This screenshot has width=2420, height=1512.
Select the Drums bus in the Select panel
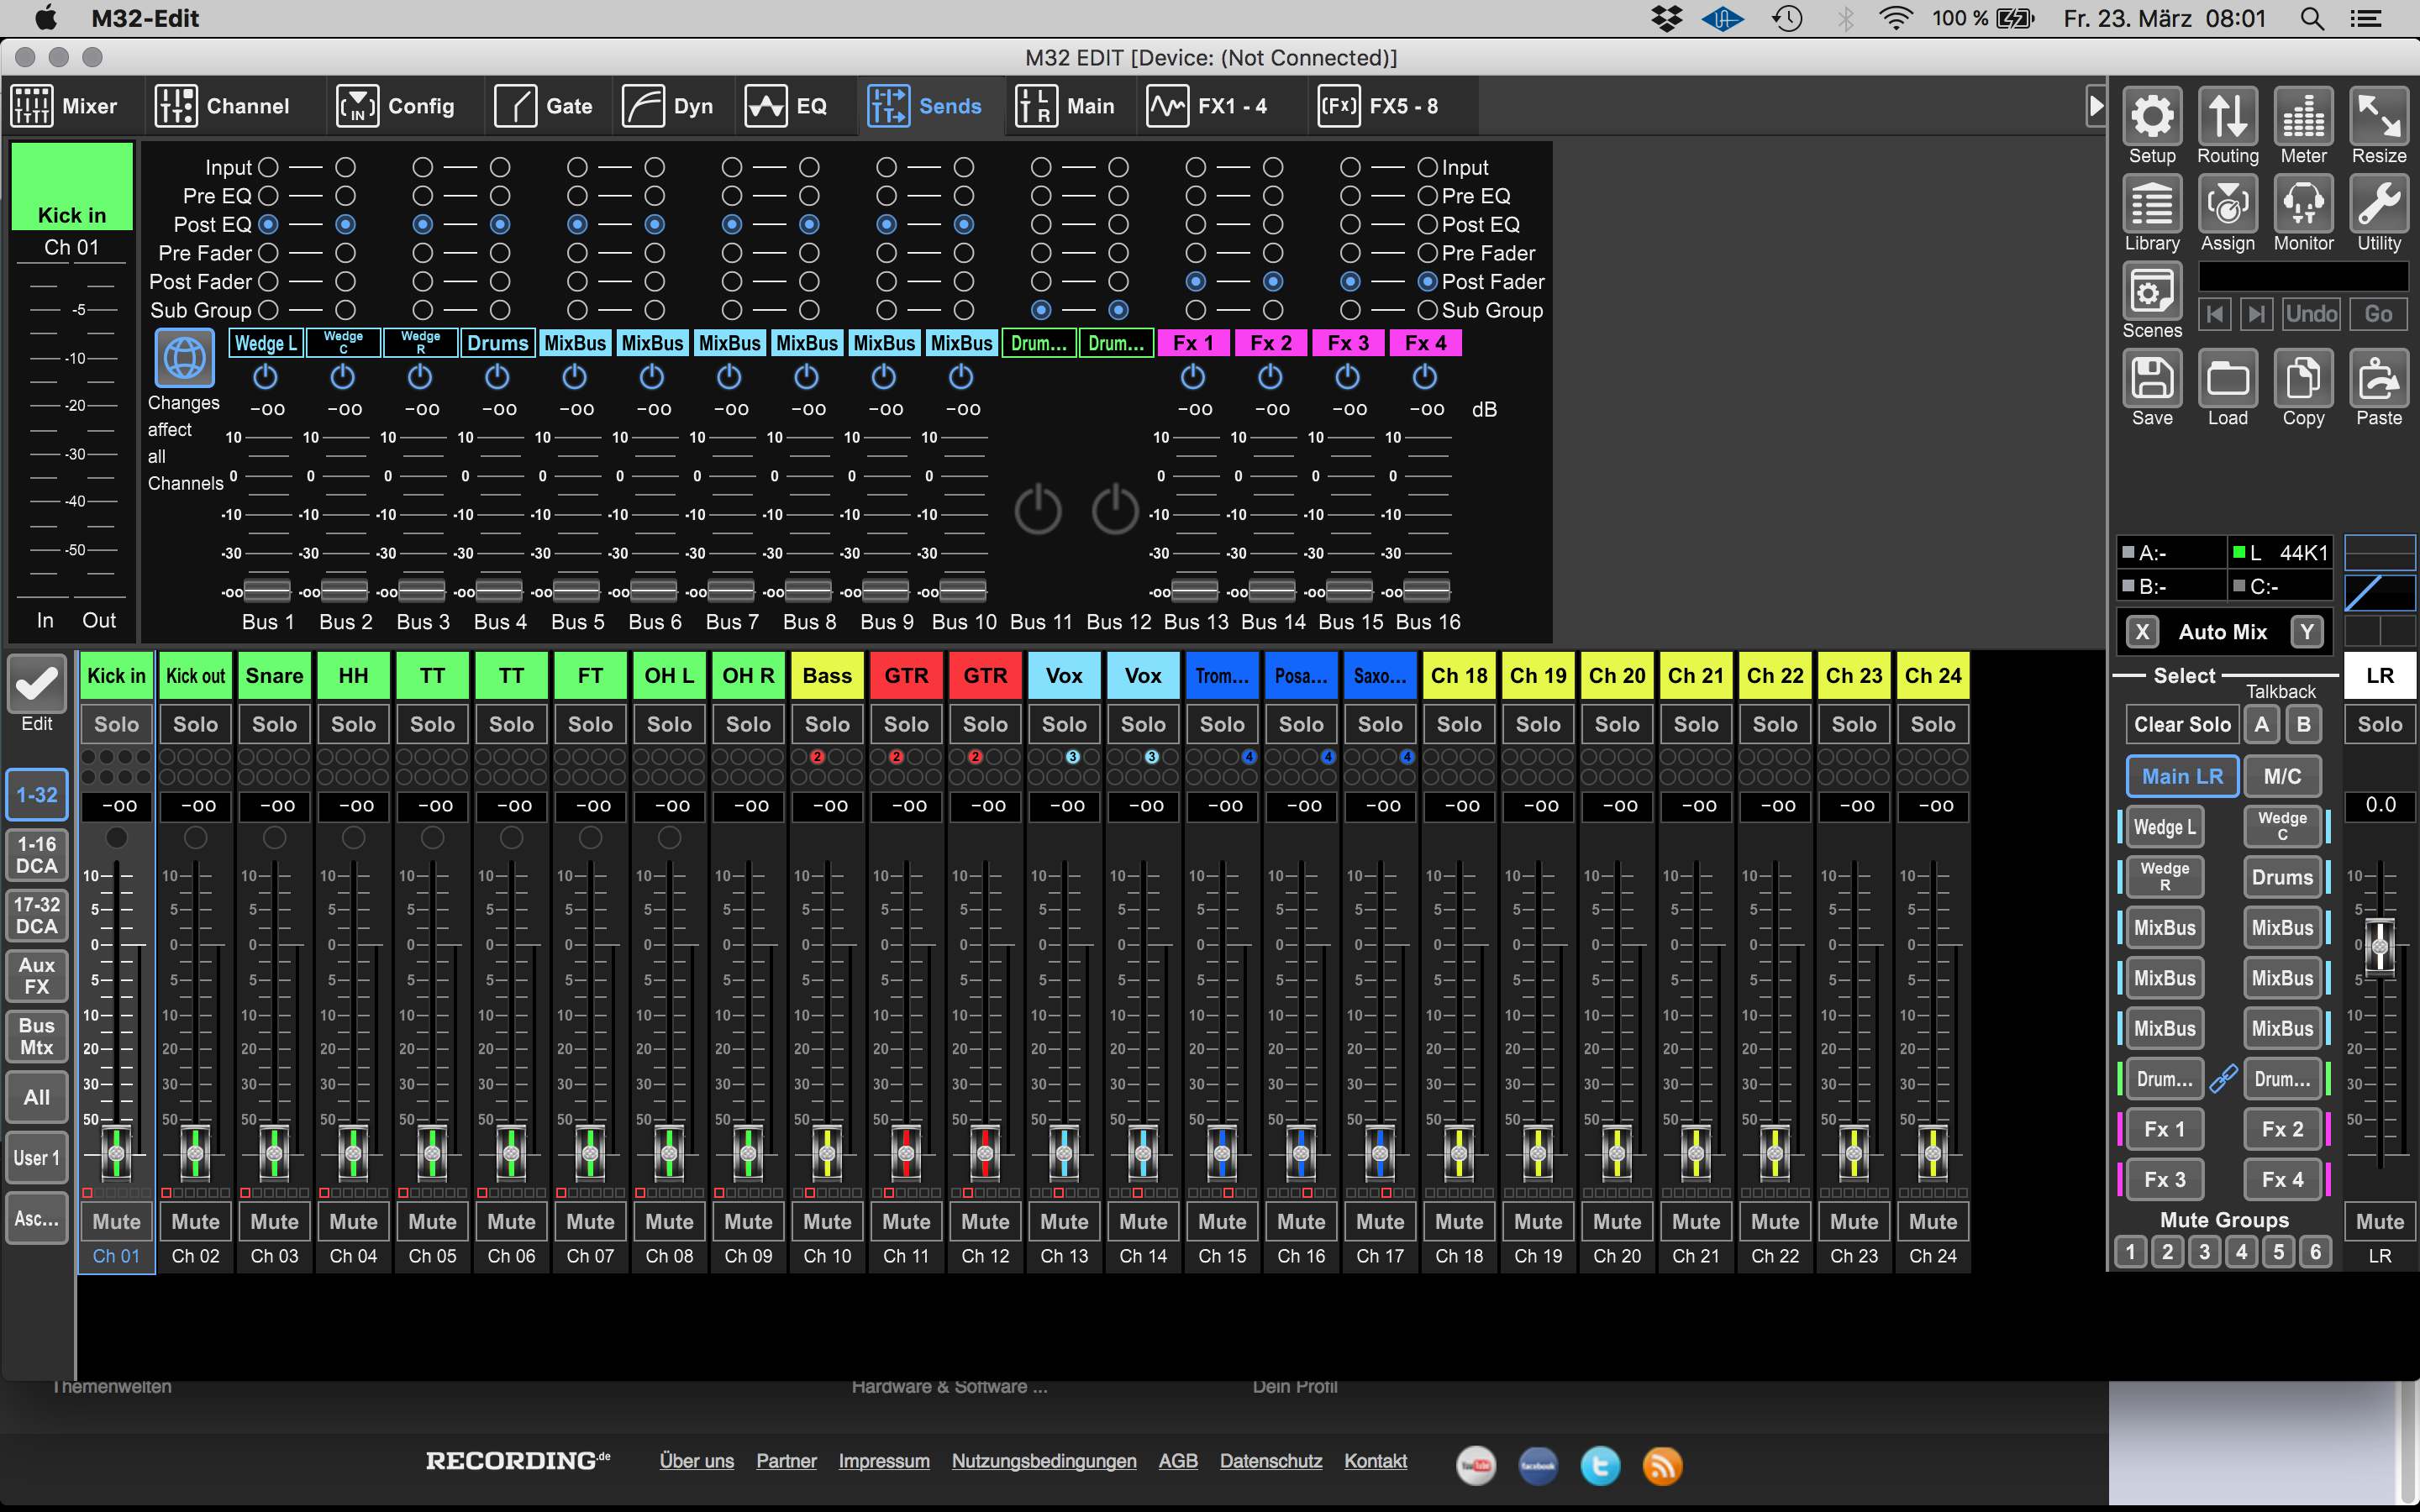tap(2281, 877)
